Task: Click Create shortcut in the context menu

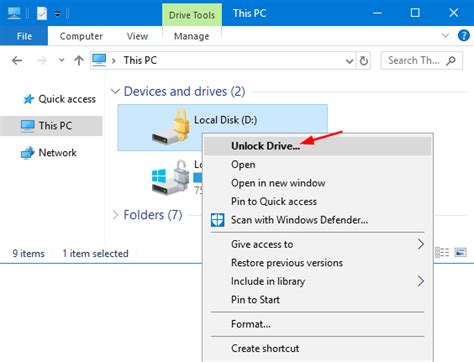Action: click(x=317, y=348)
